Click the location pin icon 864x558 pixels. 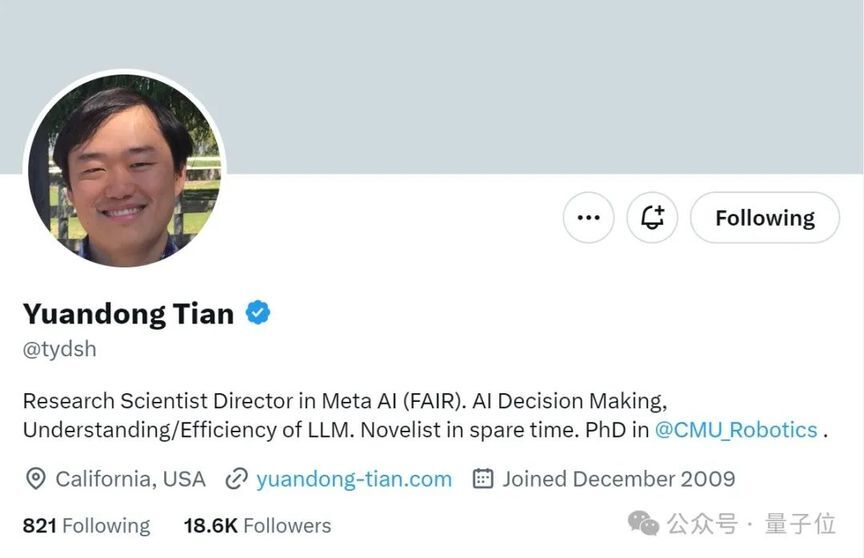(36, 479)
